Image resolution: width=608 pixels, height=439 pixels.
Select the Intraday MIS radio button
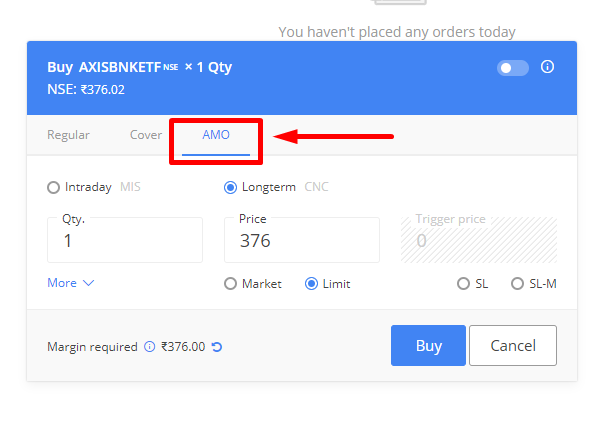click(x=54, y=187)
